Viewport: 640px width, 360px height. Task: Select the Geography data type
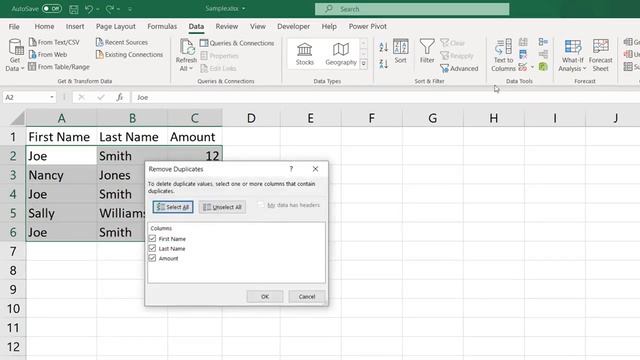(341, 54)
